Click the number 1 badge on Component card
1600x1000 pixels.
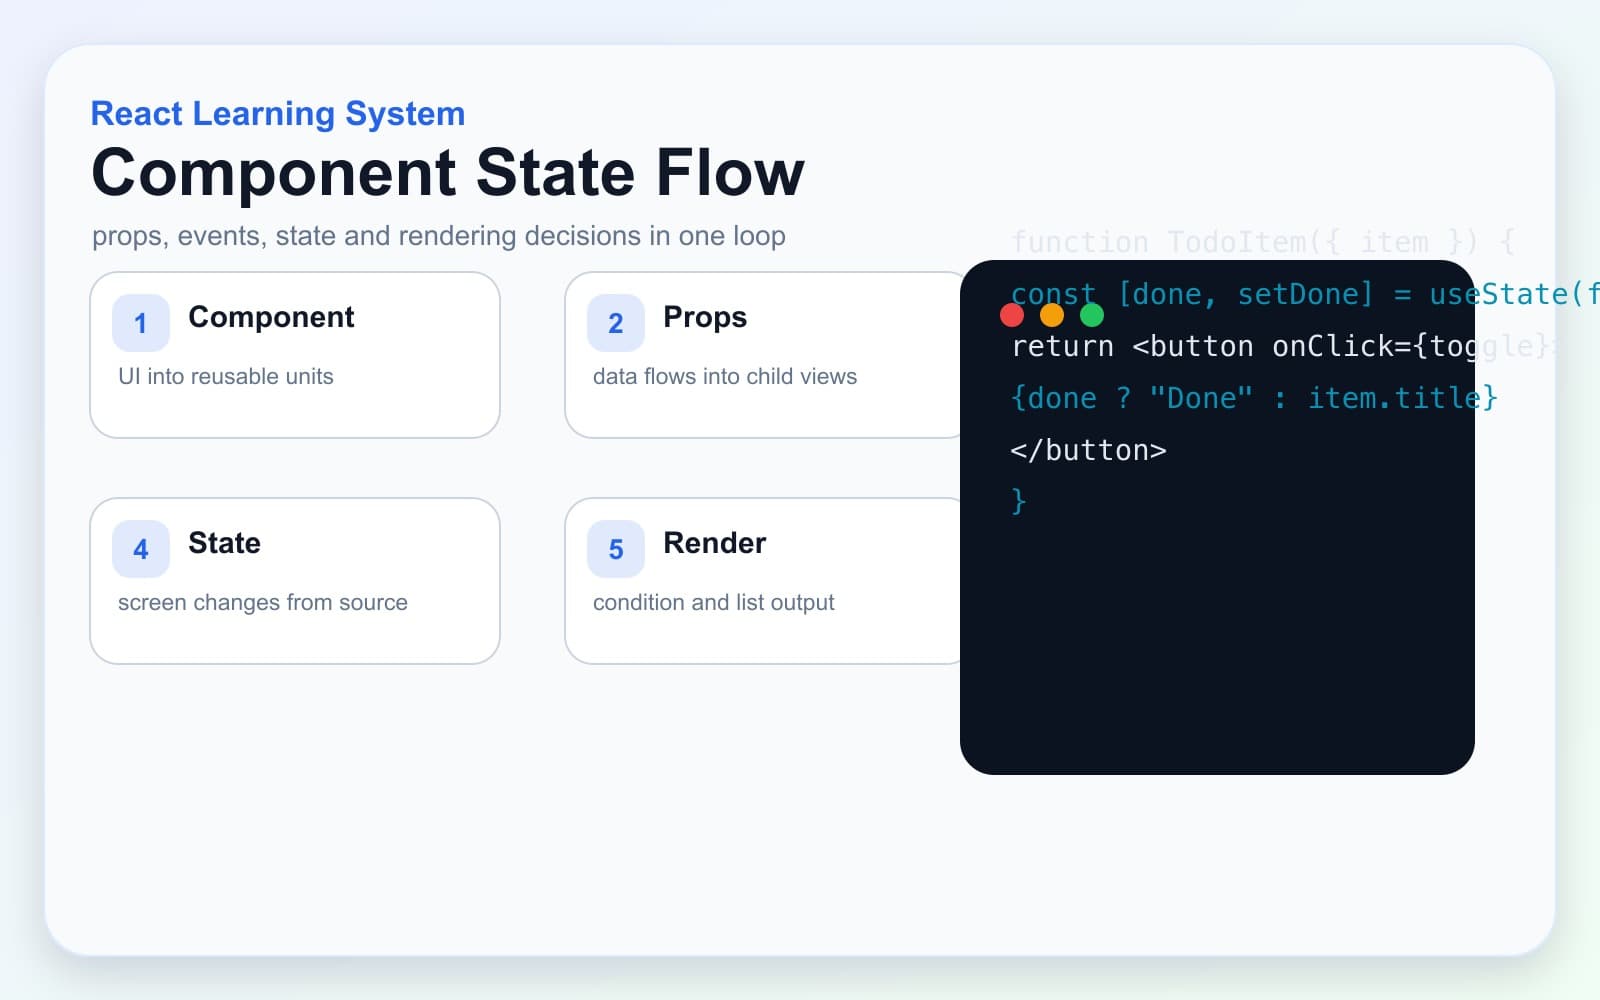[x=141, y=323]
